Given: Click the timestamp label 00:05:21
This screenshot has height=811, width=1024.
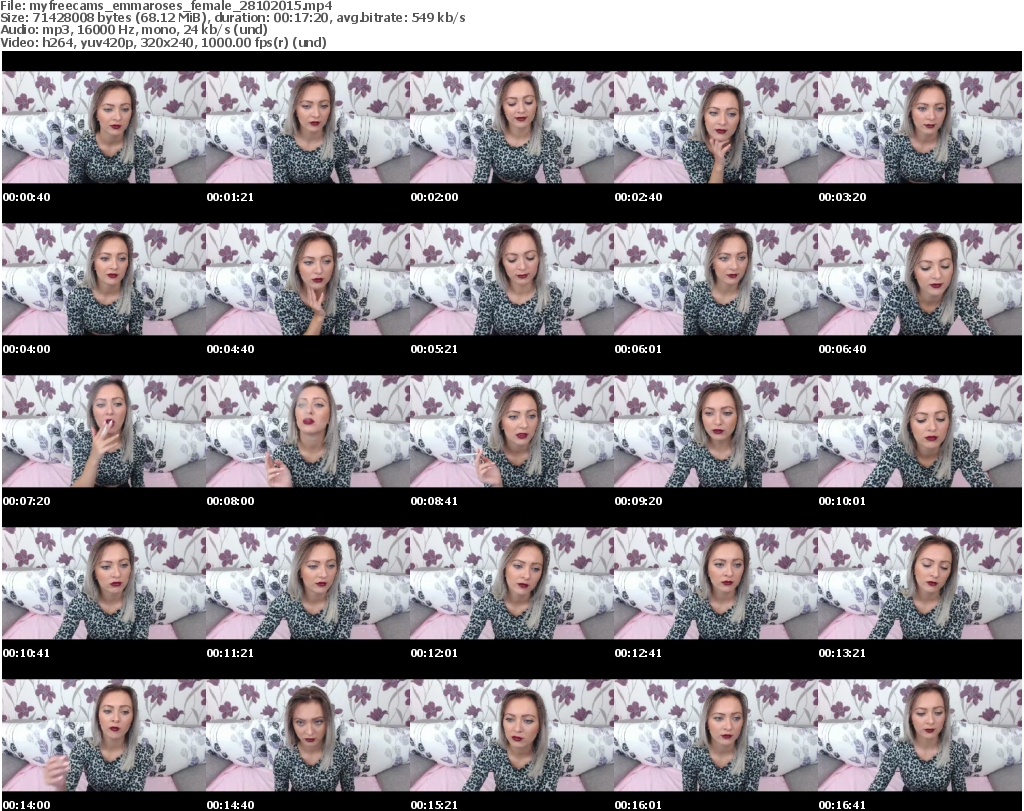Looking at the screenshot, I should (434, 349).
